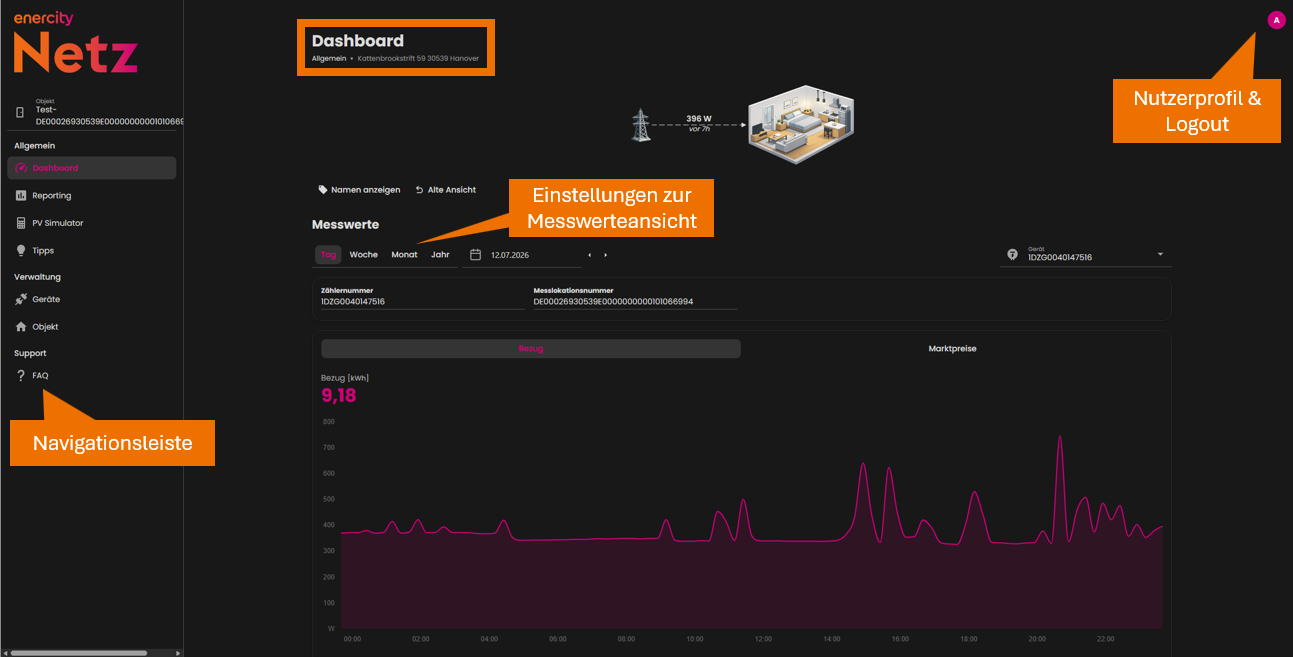Image resolution: width=1293 pixels, height=657 pixels.
Task: Open Dashboard via its gauge icon
Action: pos(21,168)
